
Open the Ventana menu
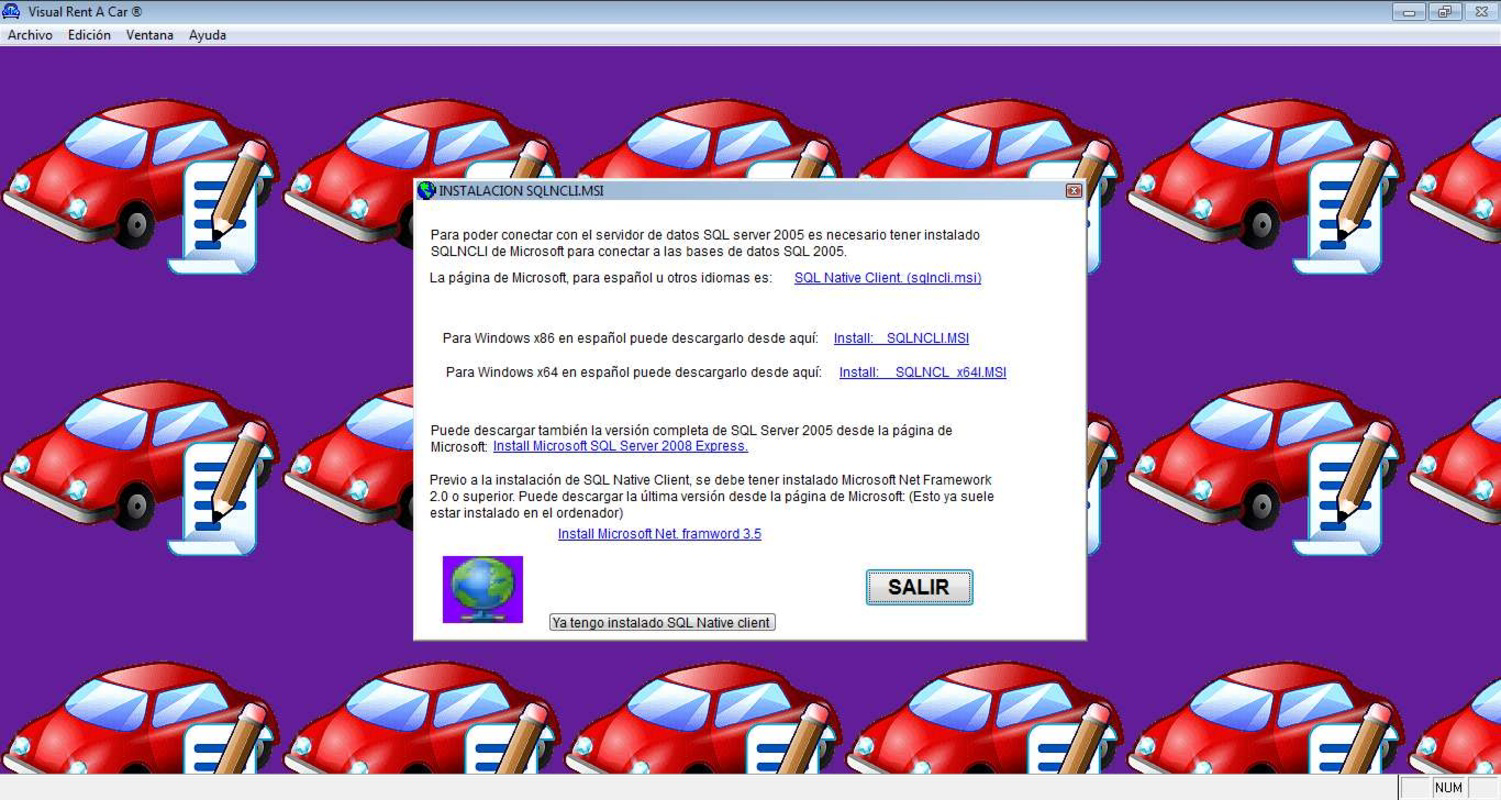coord(150,35)
